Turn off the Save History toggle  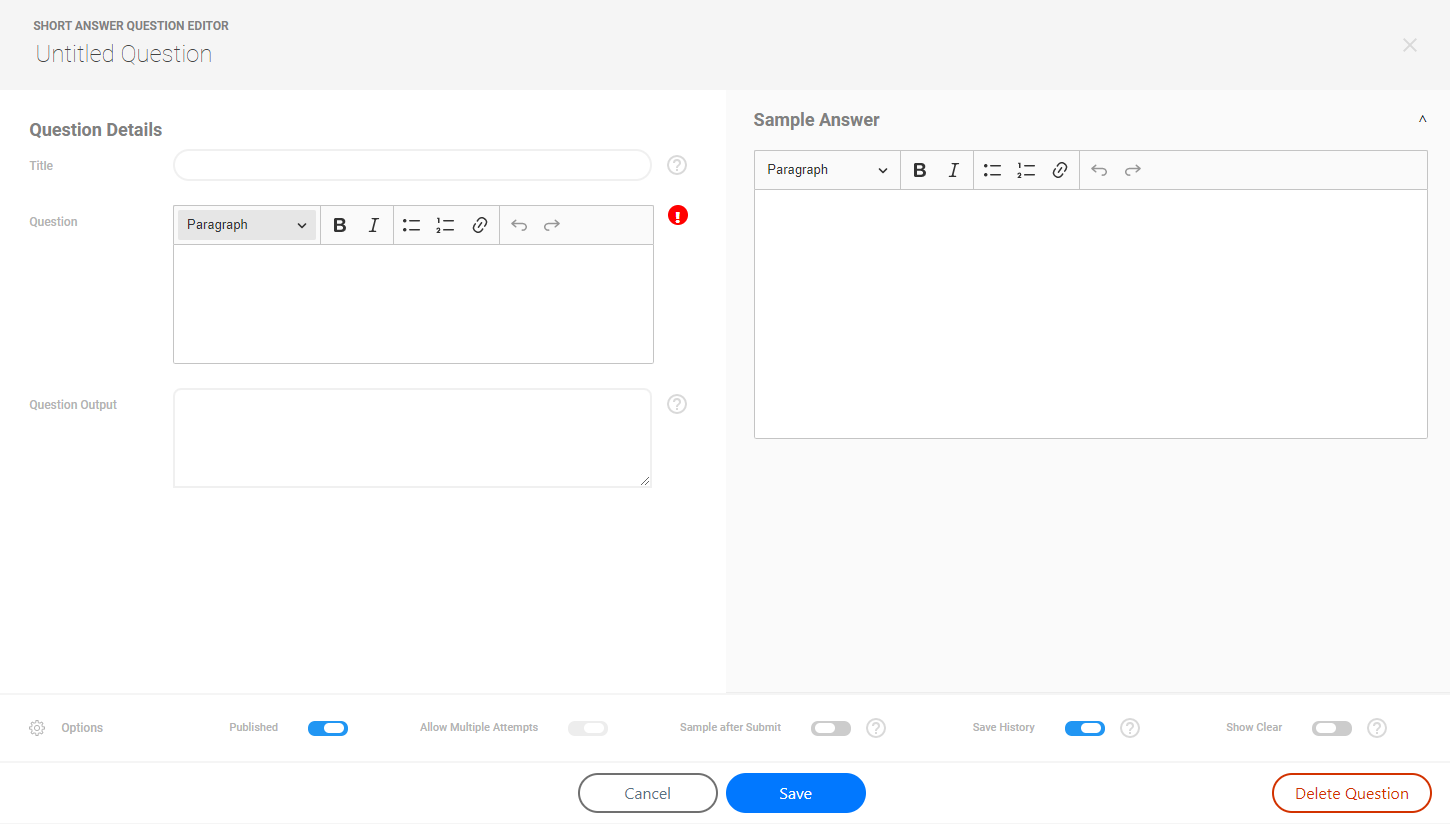point(1085,728)
